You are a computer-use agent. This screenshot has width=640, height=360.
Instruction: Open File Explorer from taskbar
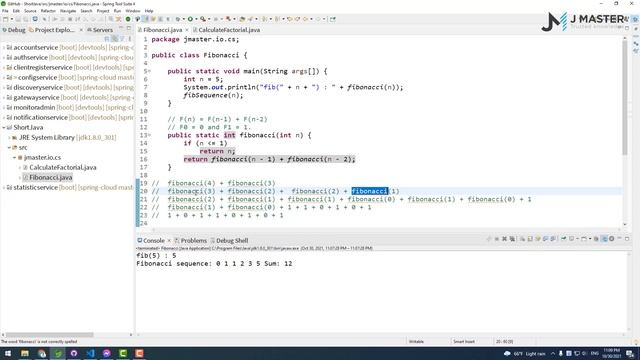[x=24, y=353]
